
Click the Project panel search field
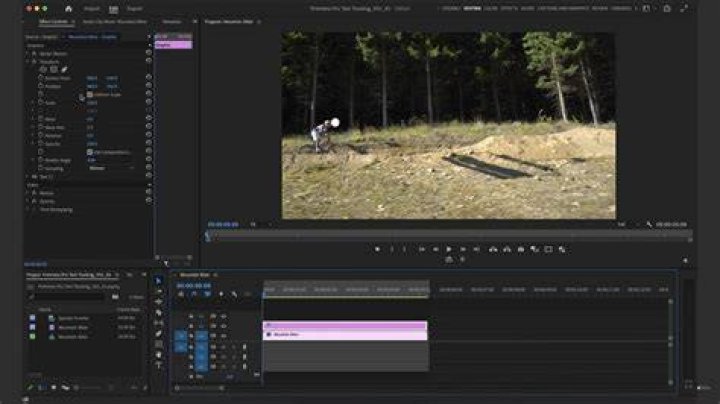[69, 297]
